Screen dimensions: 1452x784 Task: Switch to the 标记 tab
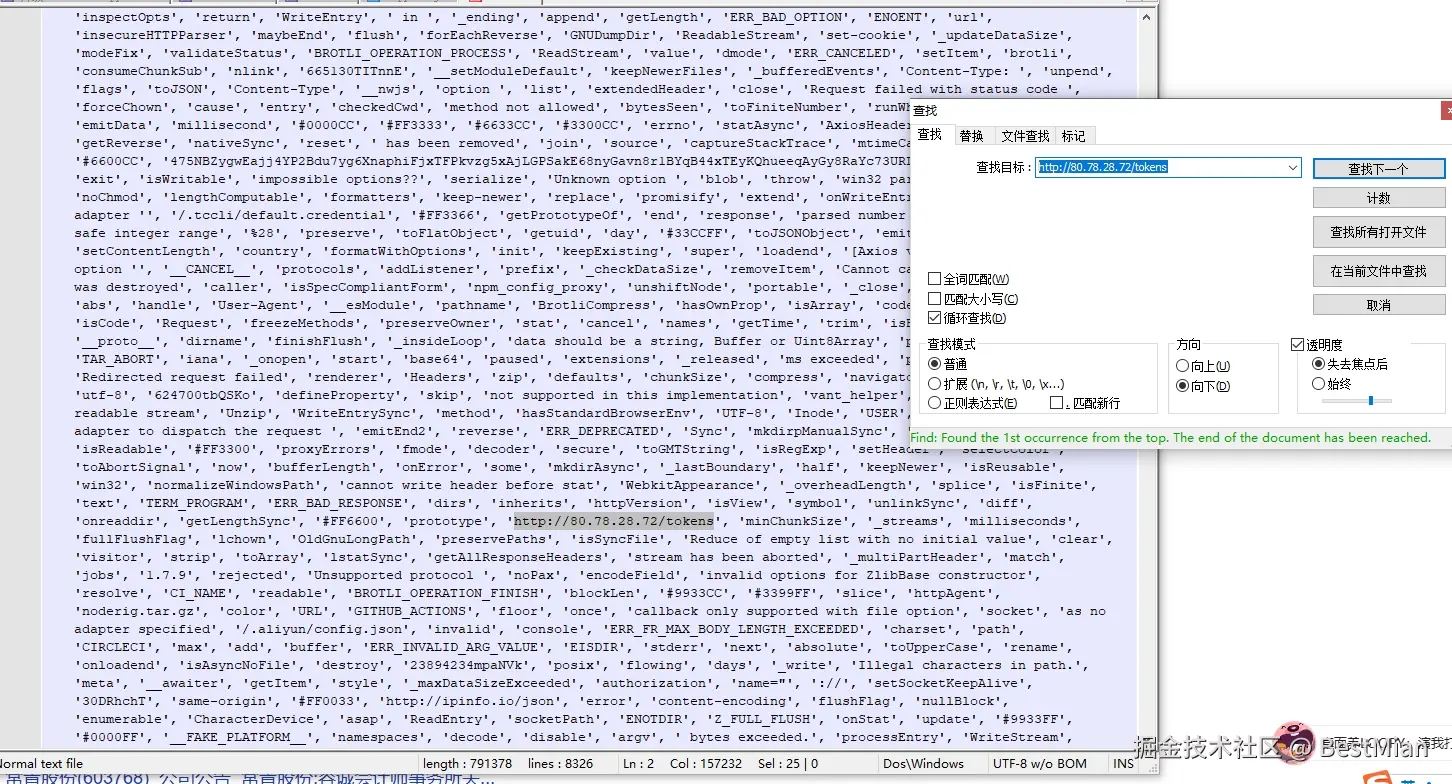pos(1074,136)
